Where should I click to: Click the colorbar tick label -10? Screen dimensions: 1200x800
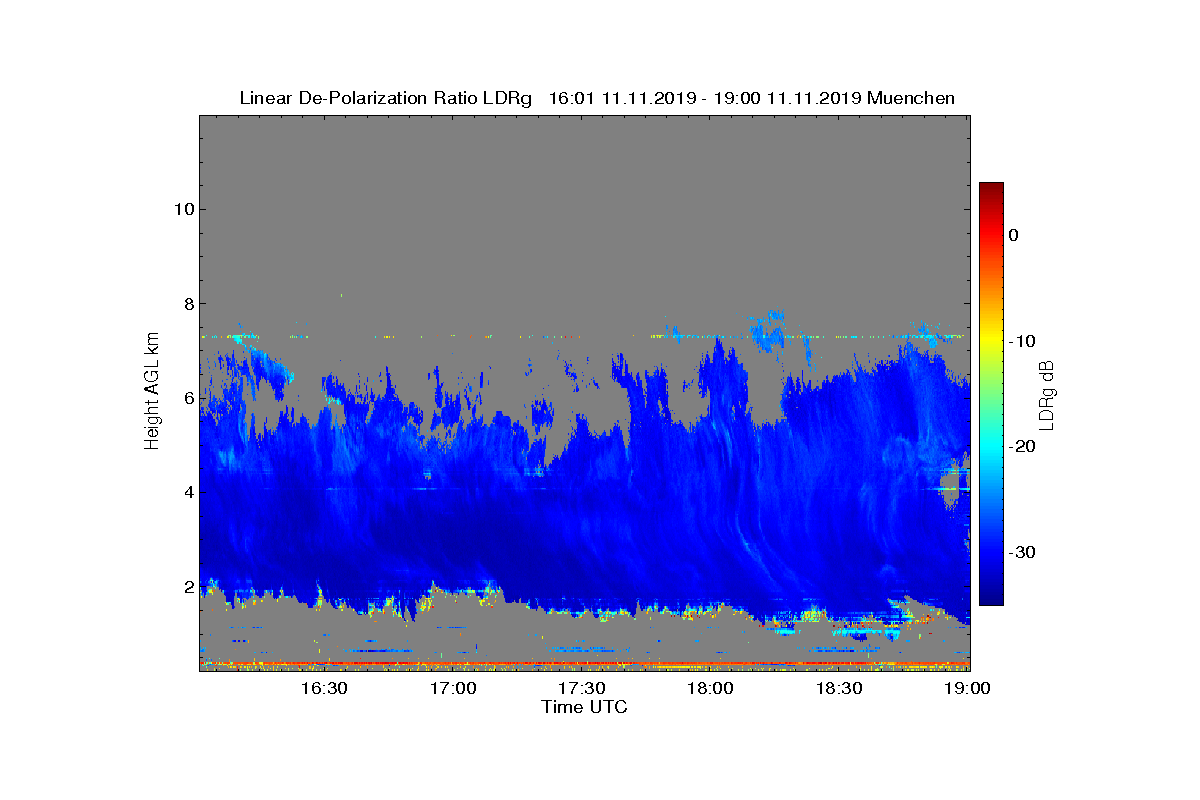[x=1020, y=341]
